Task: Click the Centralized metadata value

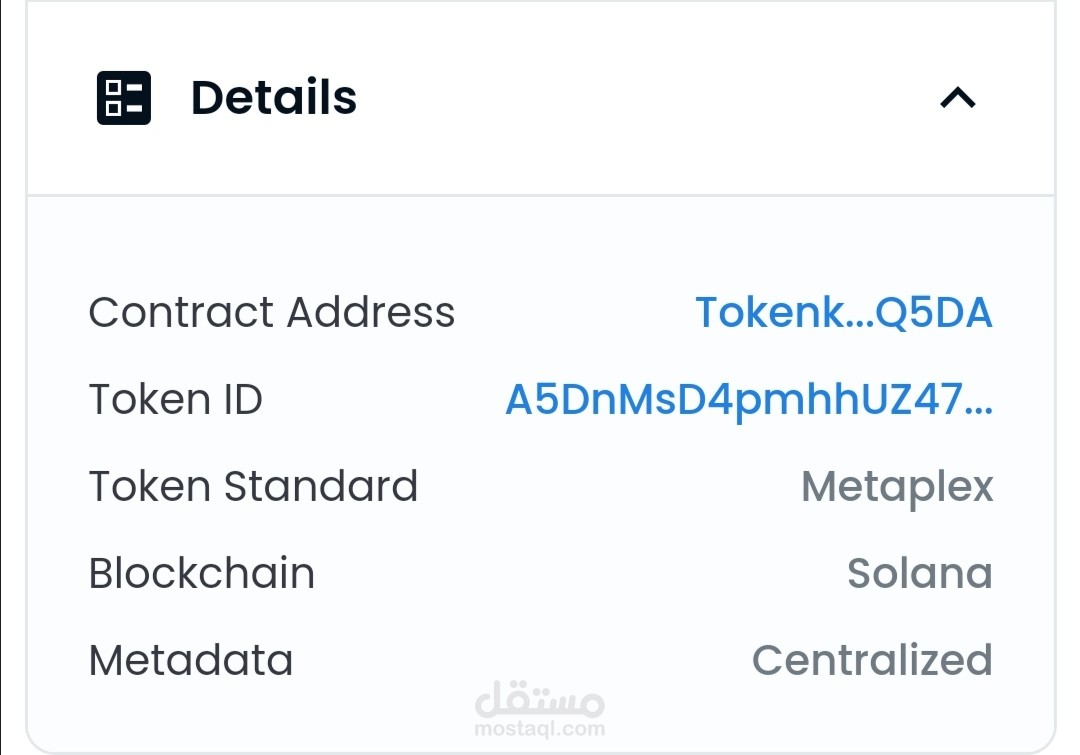Action: click(871, 660)
